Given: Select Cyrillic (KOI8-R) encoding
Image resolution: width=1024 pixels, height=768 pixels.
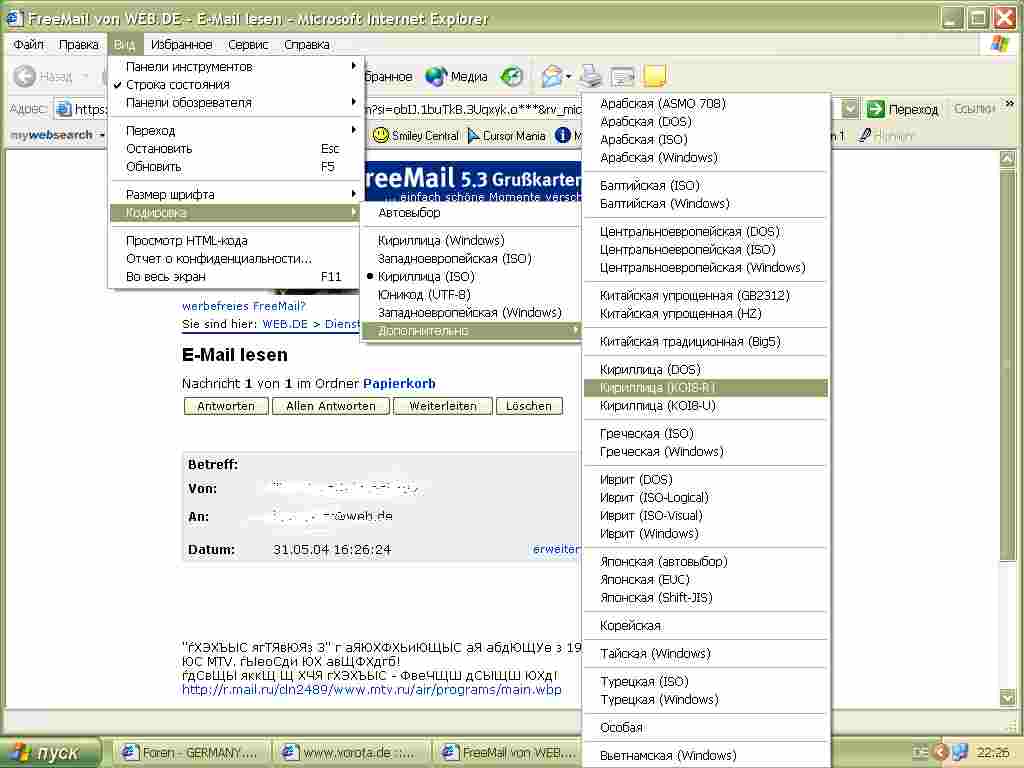Looking at the screenshot, I should (x=706, y=388).
